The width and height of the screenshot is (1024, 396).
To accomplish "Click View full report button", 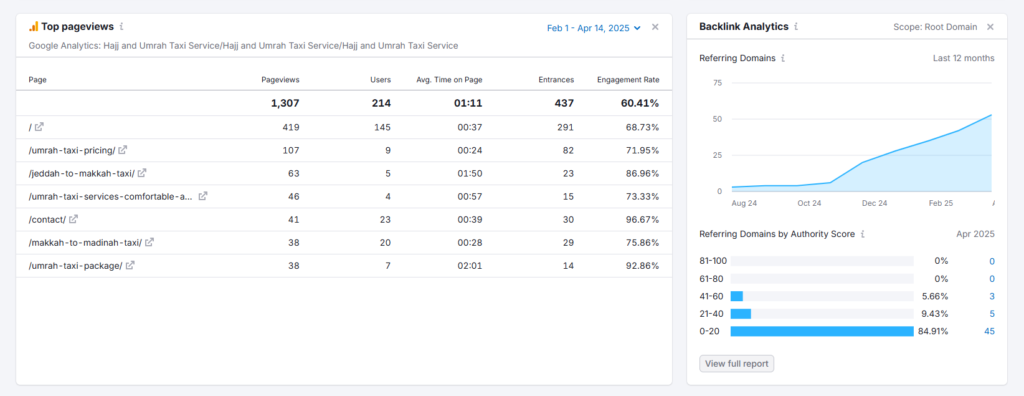I will 737,364.
